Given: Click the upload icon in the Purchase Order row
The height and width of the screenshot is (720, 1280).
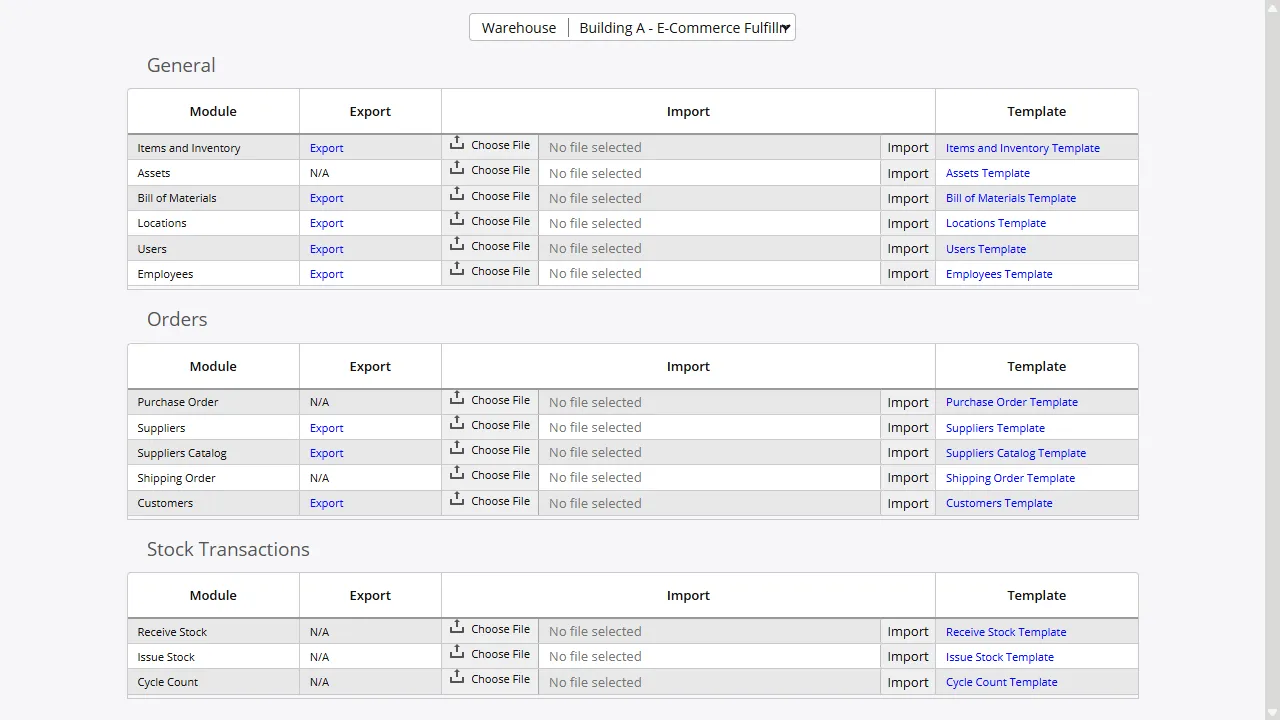Looking at the screenshot, I should [458, 397].
